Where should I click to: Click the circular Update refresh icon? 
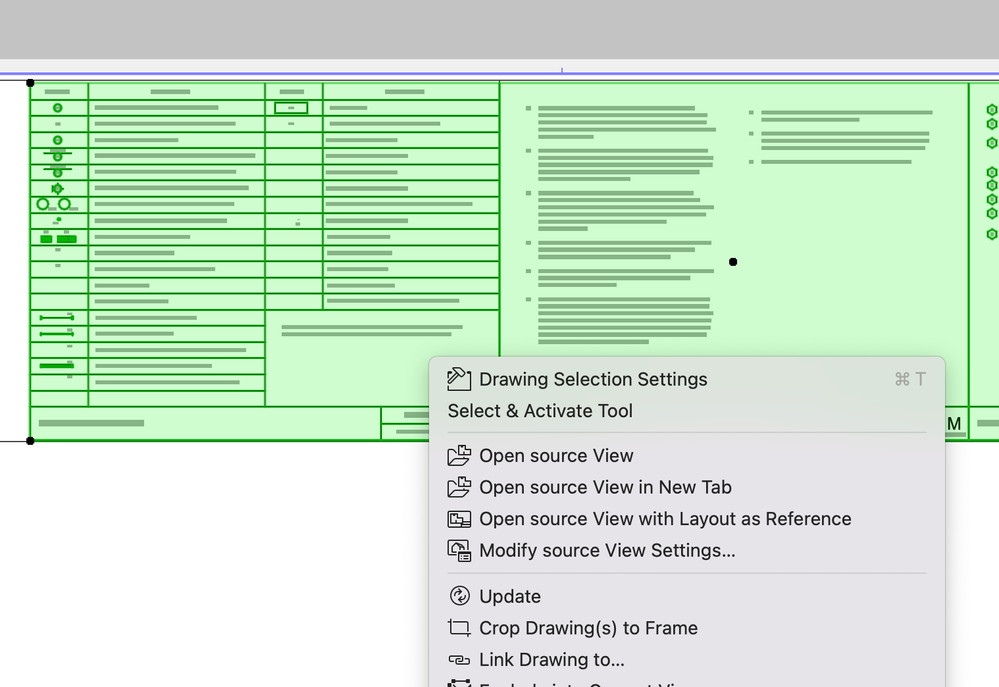[x=459, y=596]
